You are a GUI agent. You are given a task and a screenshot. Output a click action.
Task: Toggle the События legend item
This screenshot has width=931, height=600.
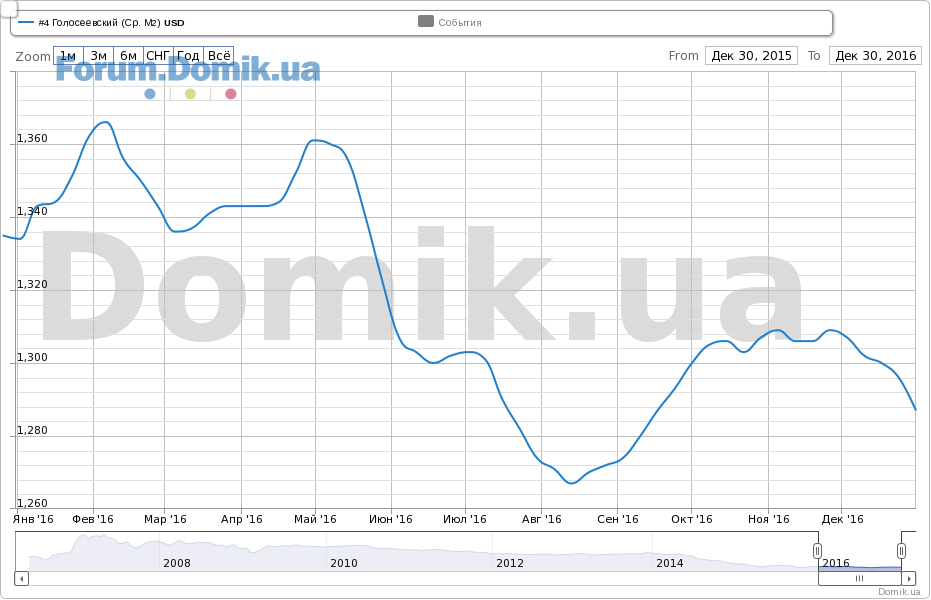[x=450, y=22]
